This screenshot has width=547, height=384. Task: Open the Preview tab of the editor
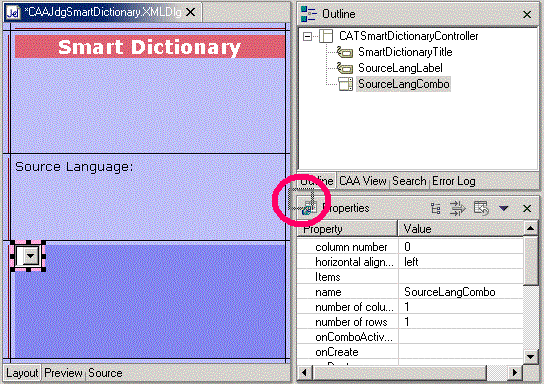coord(63,373)
